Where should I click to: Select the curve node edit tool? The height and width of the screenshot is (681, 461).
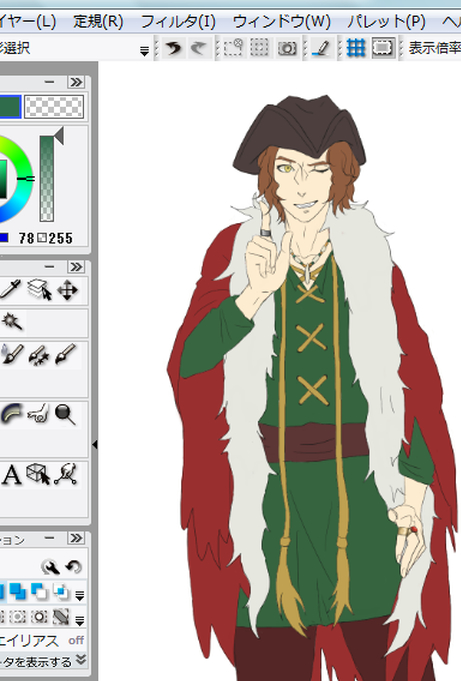click(66, 474)
